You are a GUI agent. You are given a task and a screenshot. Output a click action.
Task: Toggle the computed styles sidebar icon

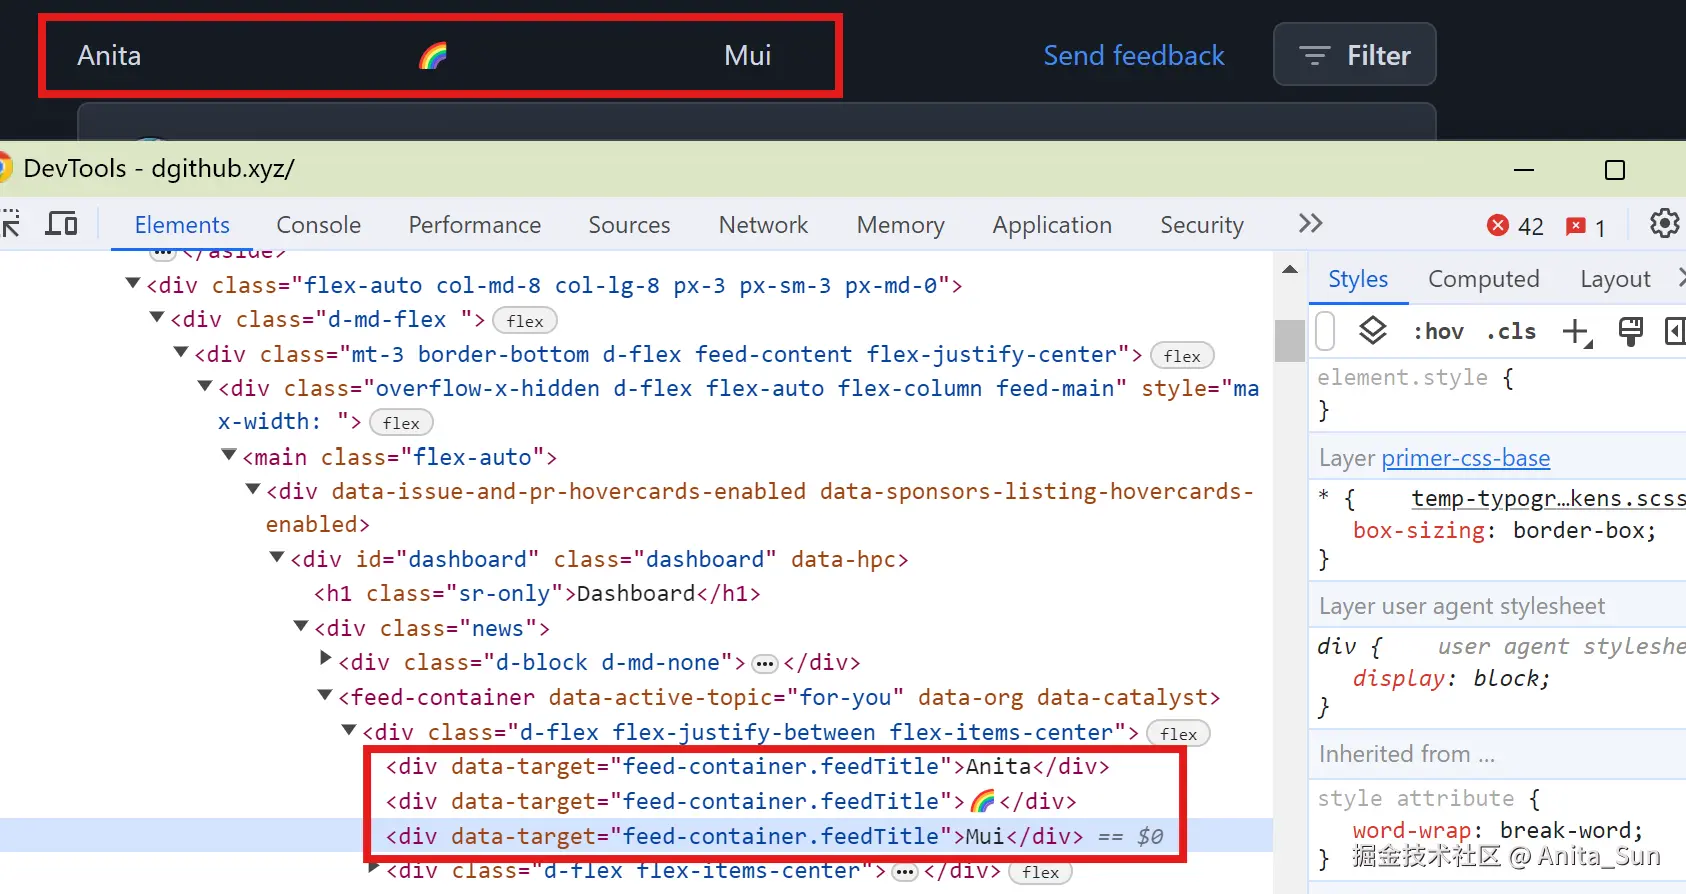[x=1675, y=331]
